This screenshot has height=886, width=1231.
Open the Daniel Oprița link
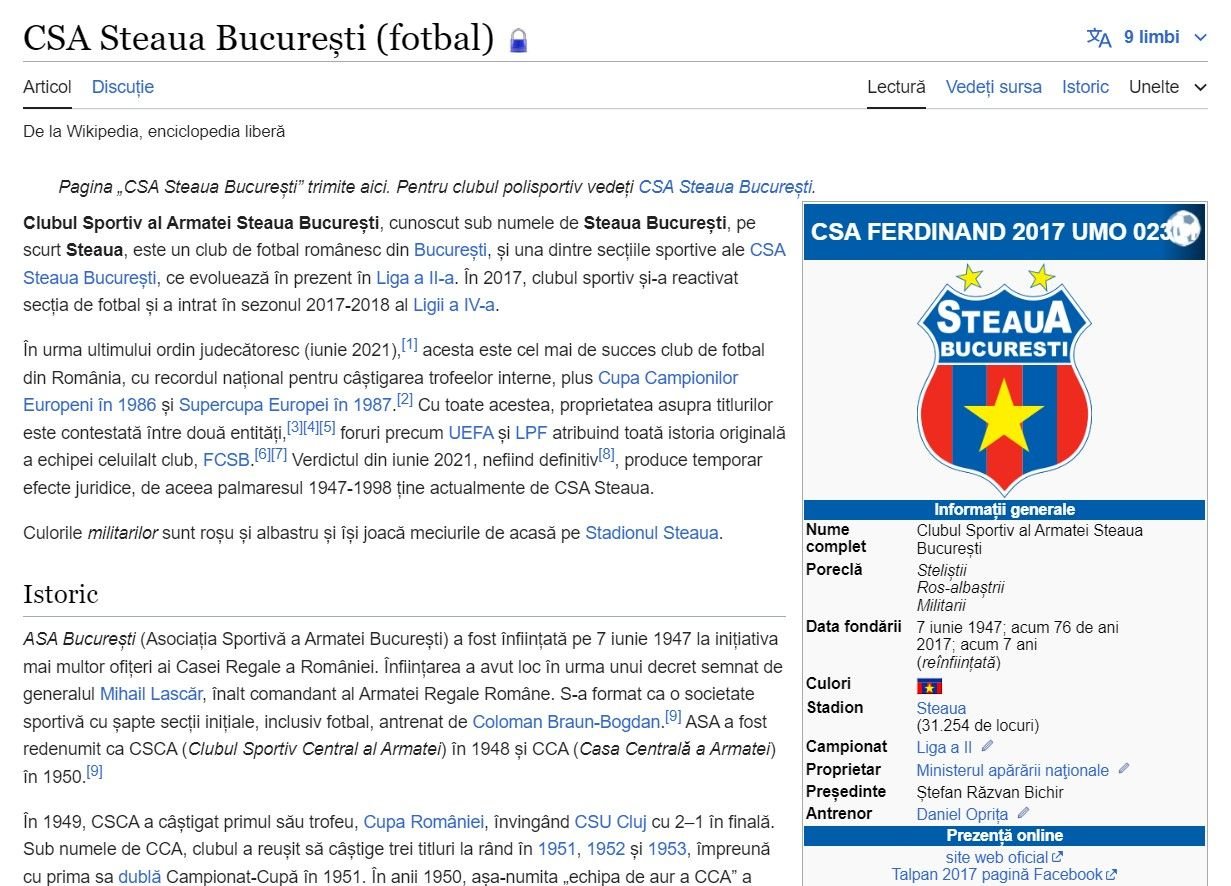pyautogui.click(x=962, y=814)
